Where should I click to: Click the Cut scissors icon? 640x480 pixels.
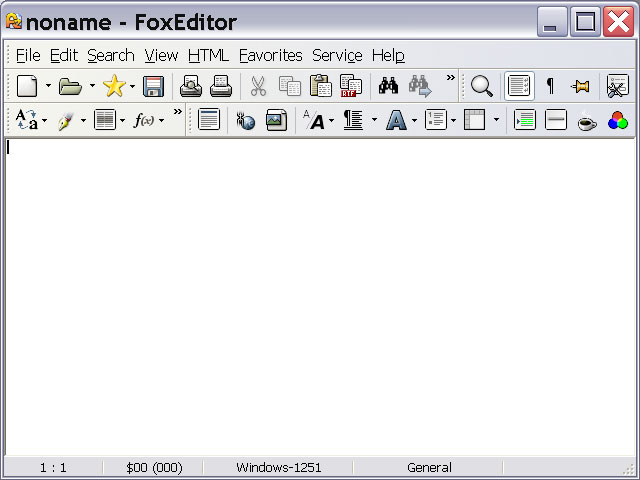coord(258,86)
